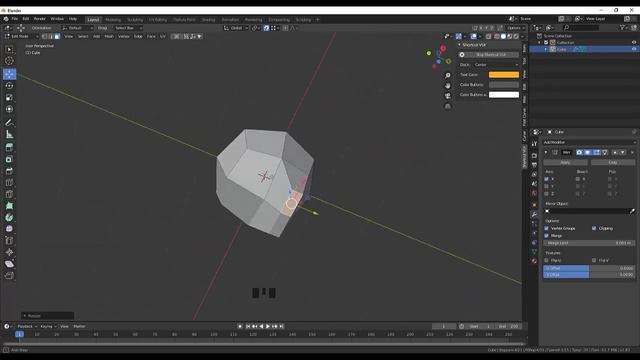Image resolution: width=640 pixels, height=360 pixels.
Task: Jump to the timeline end frame button
Action: tap(282, 327)
